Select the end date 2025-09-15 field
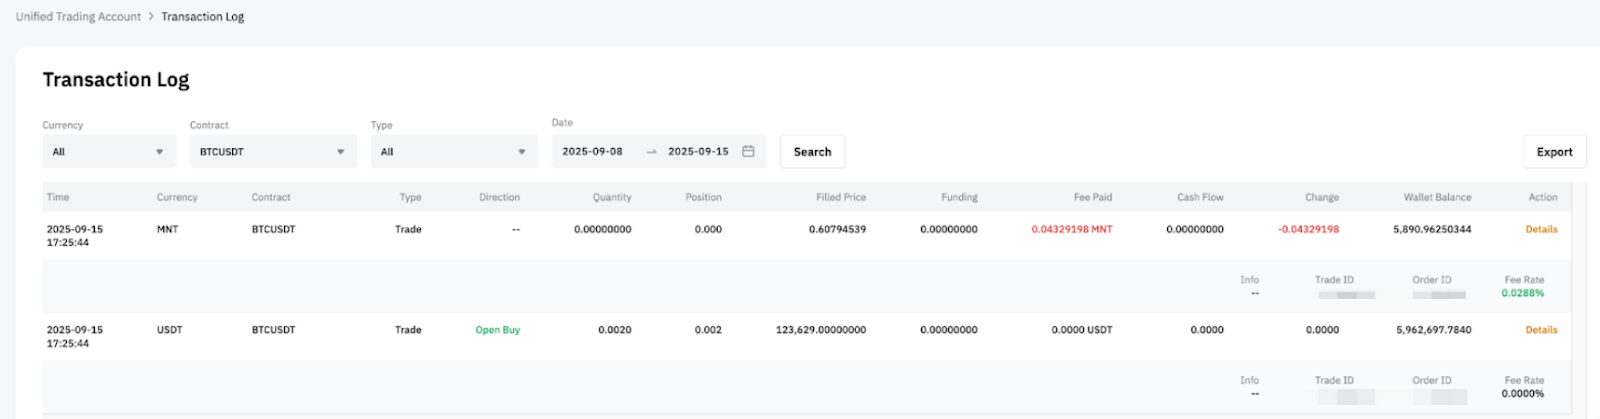 [x=698, y=152]
